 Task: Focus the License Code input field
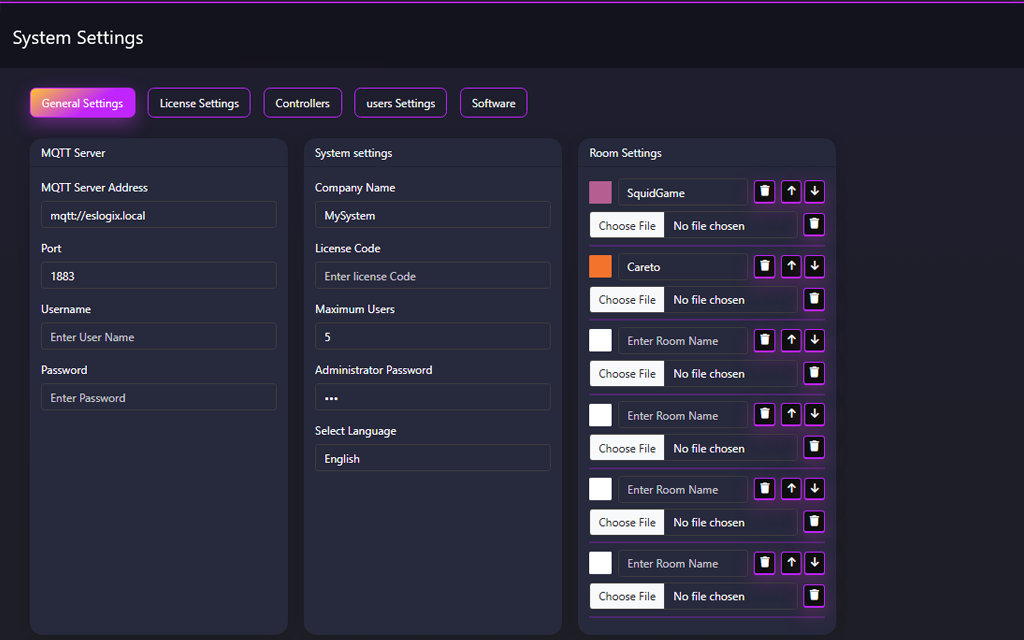[432, 276]
